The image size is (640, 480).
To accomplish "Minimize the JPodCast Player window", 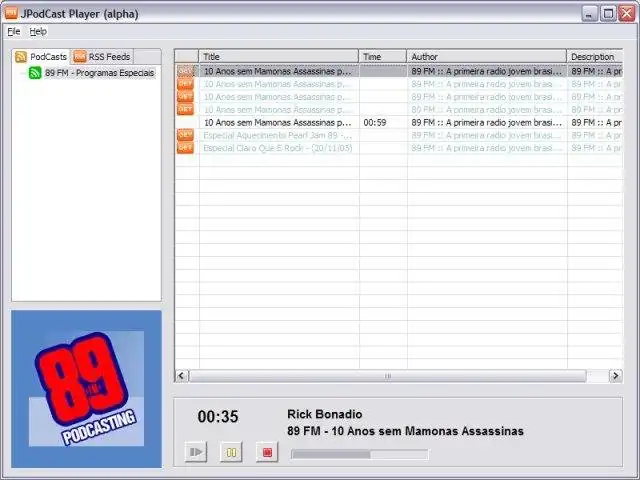I will (x=589, y=14).
